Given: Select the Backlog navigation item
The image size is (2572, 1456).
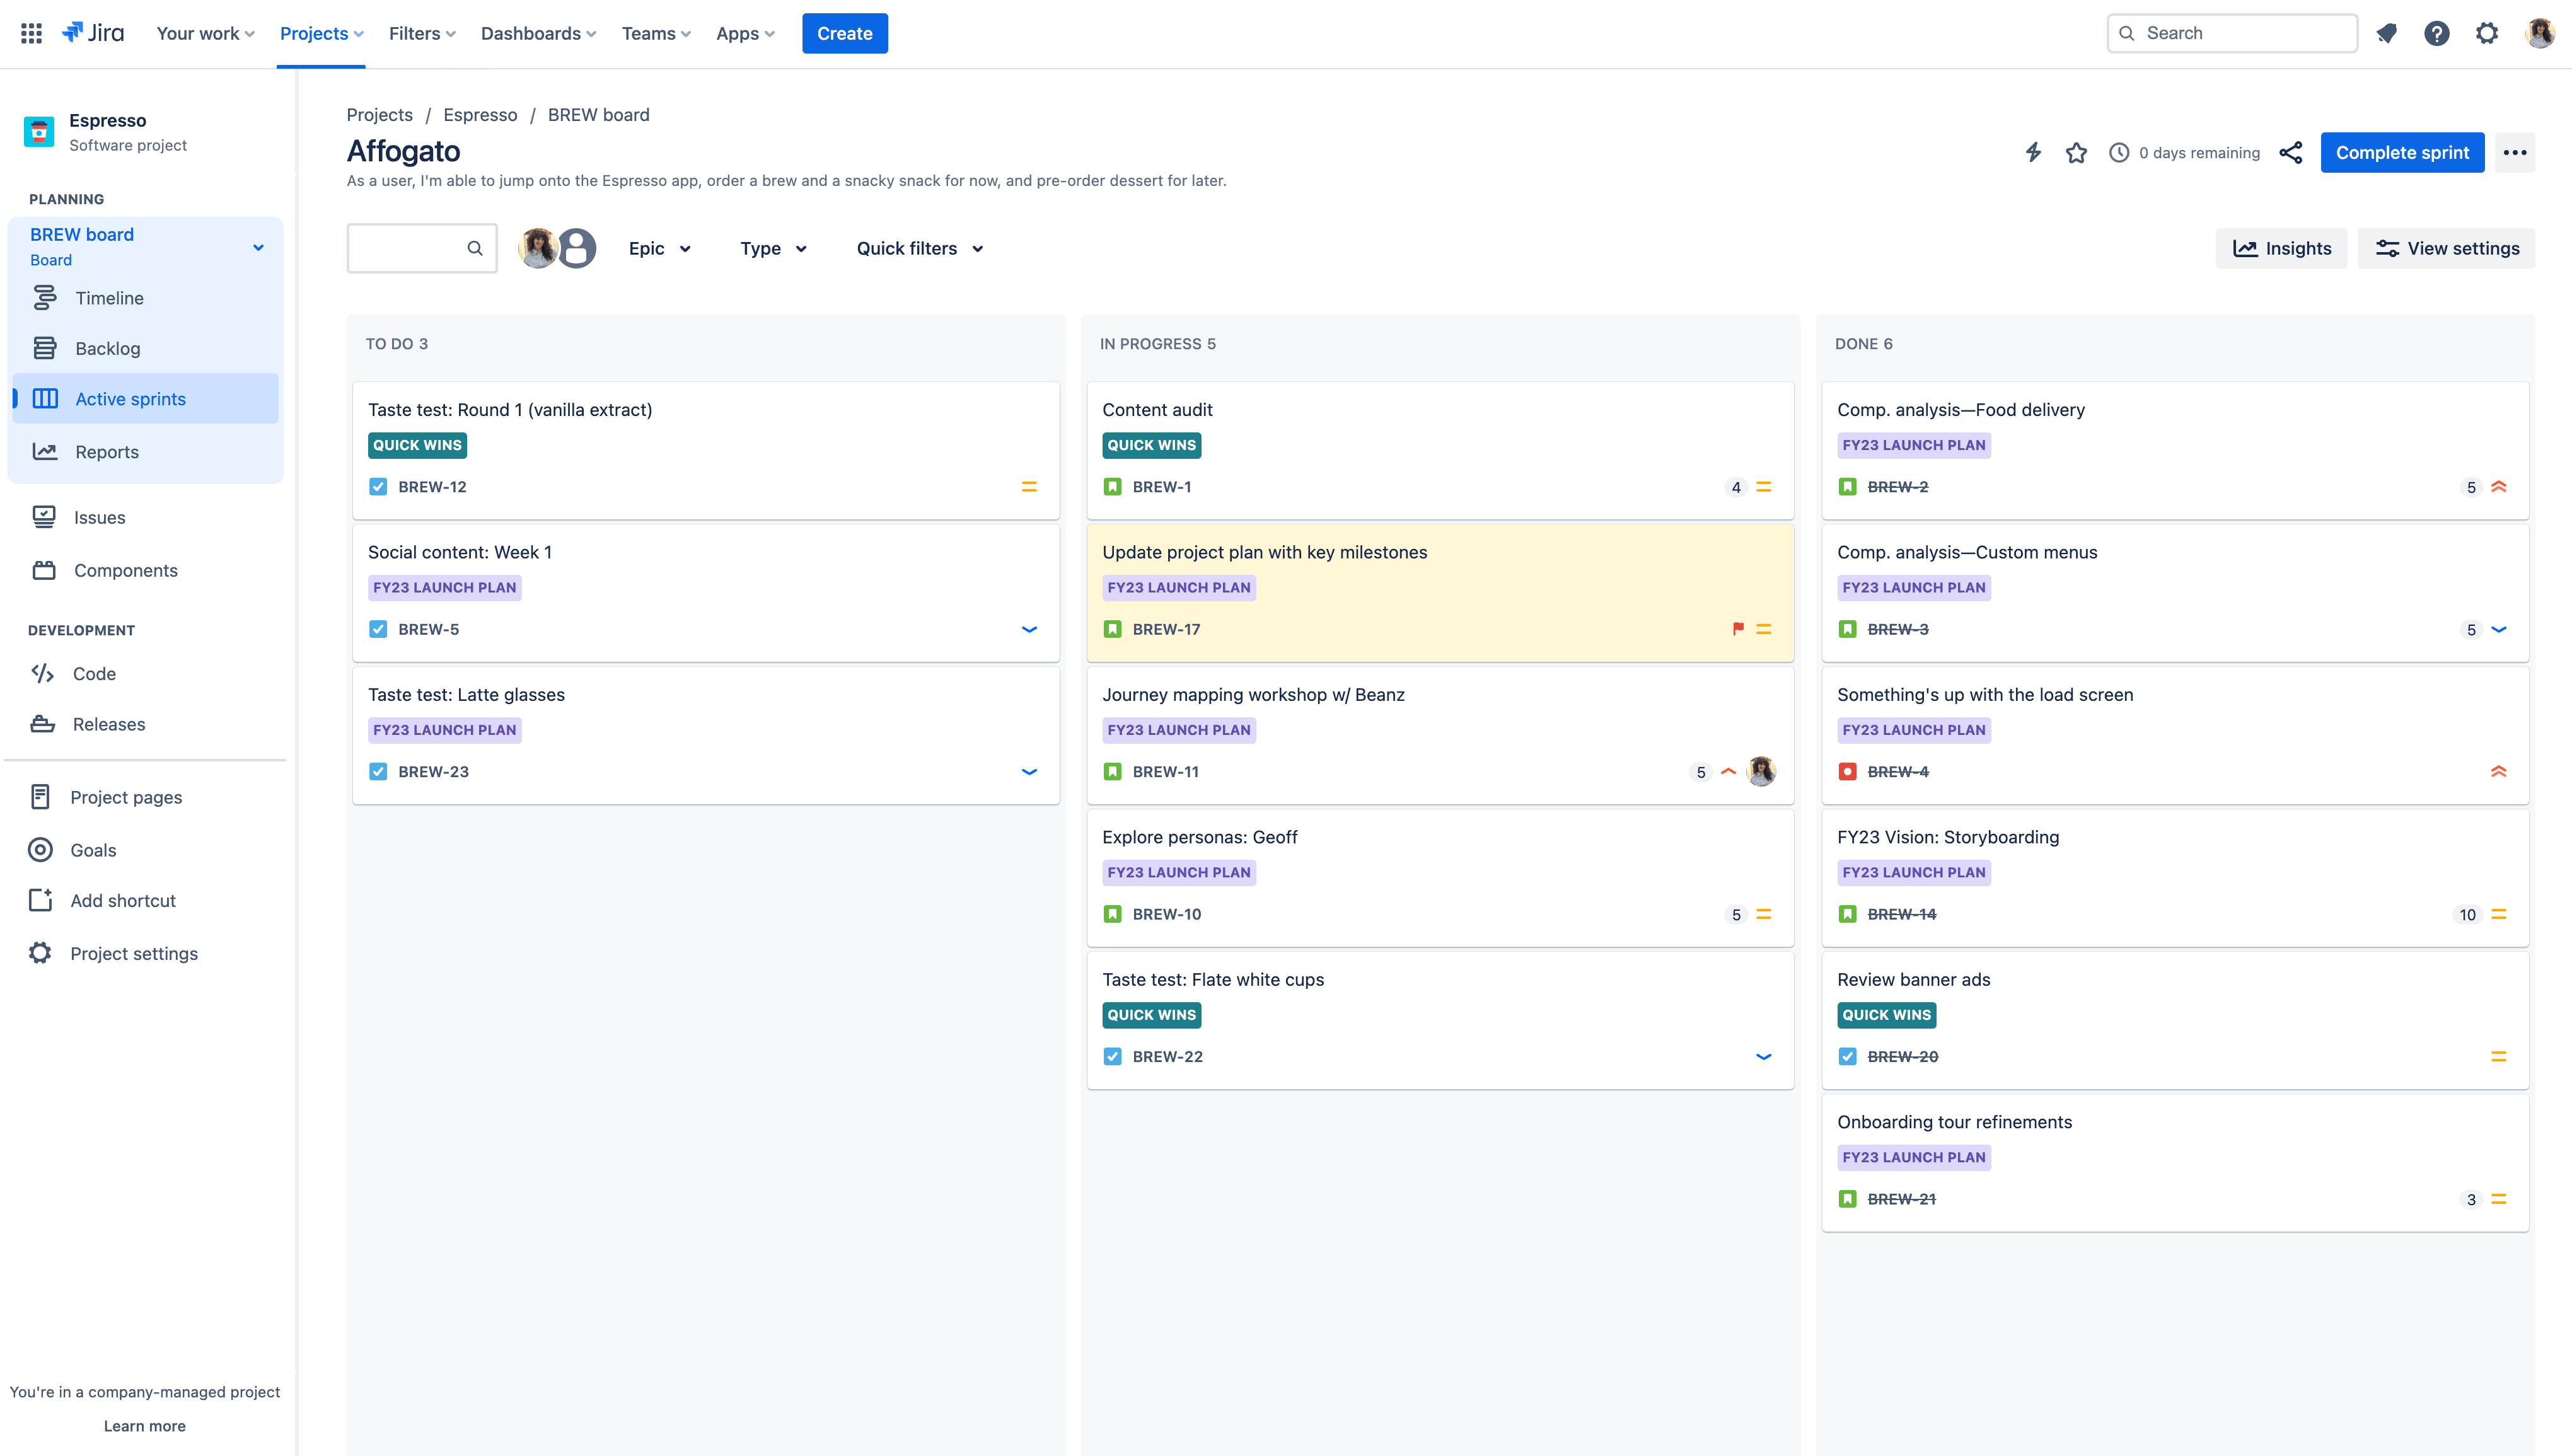Looking at the screenshot, I should [106, 346].
